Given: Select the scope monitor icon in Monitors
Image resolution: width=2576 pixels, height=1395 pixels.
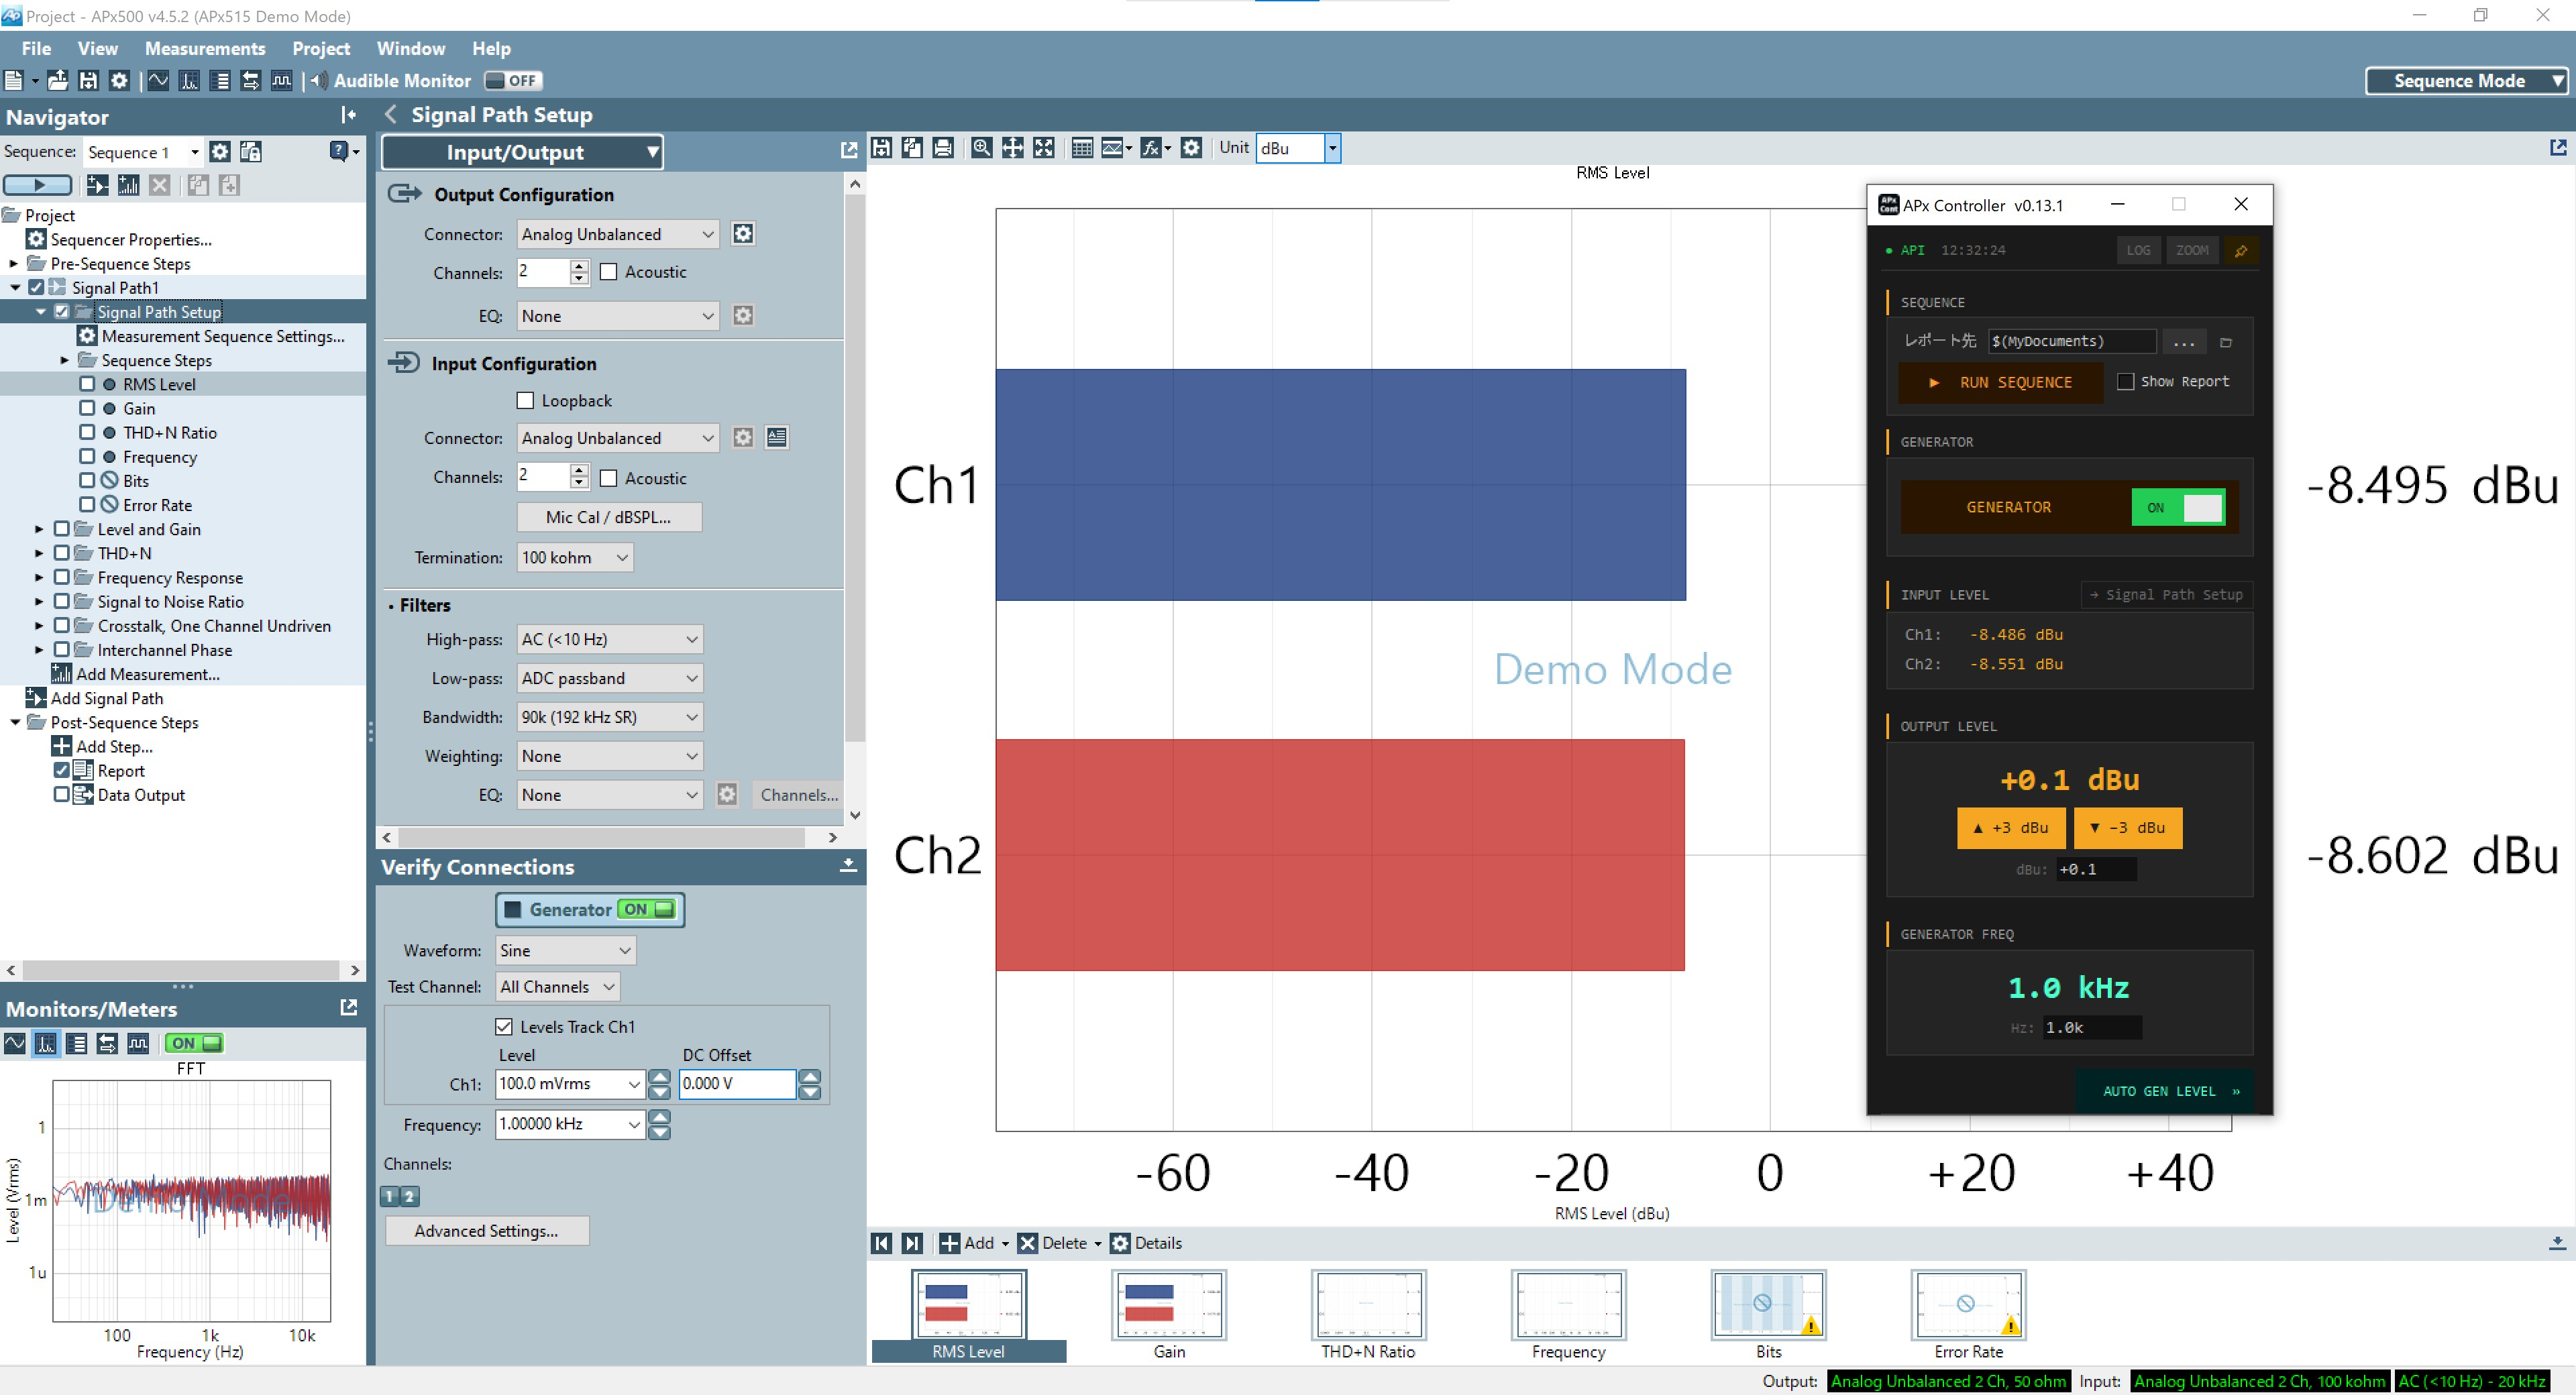Looking at the screenshot, I should tap(15, 1044).
